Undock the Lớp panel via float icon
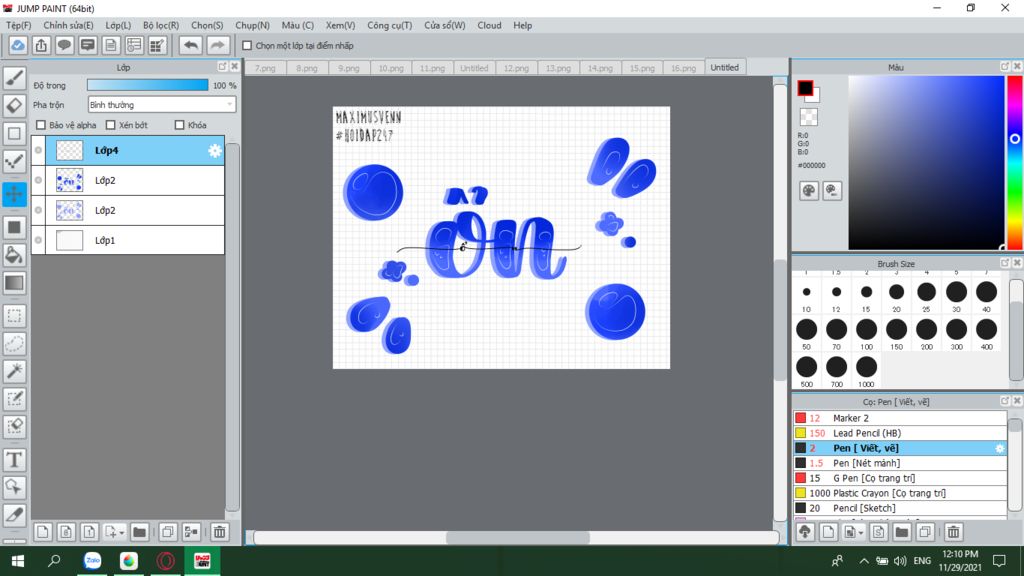Image resolution: width=1024 pixels, height=576 pixels. (x=222, y=67)
